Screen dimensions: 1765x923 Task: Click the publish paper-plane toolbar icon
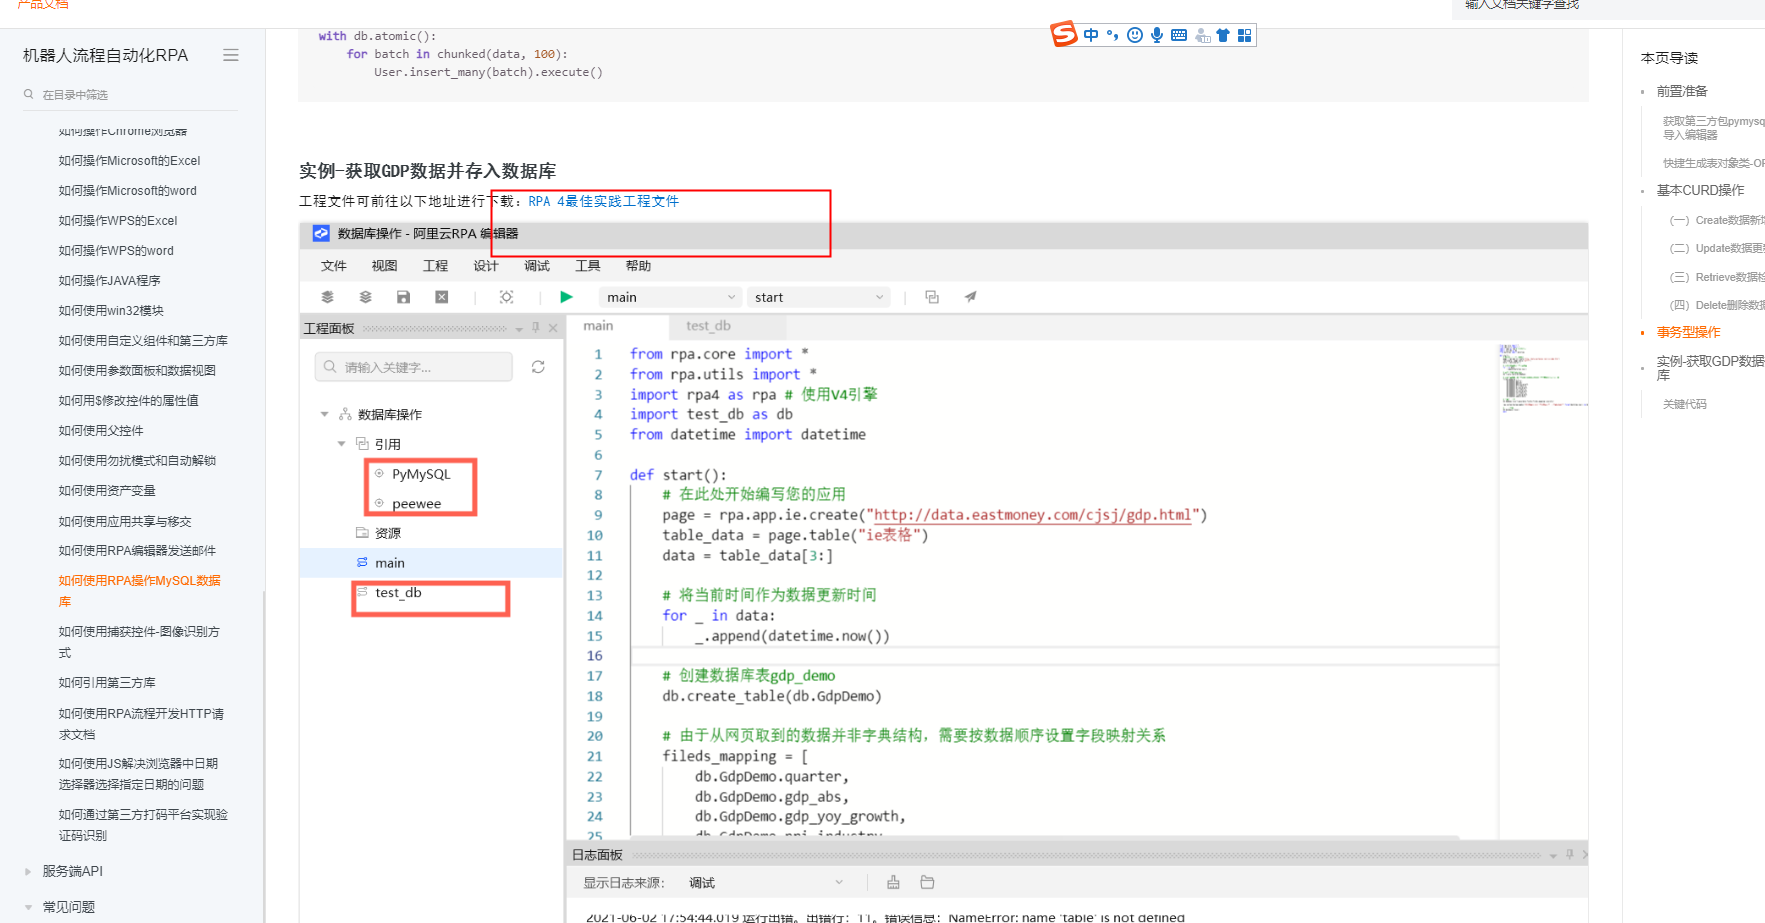tap(970, 297)
